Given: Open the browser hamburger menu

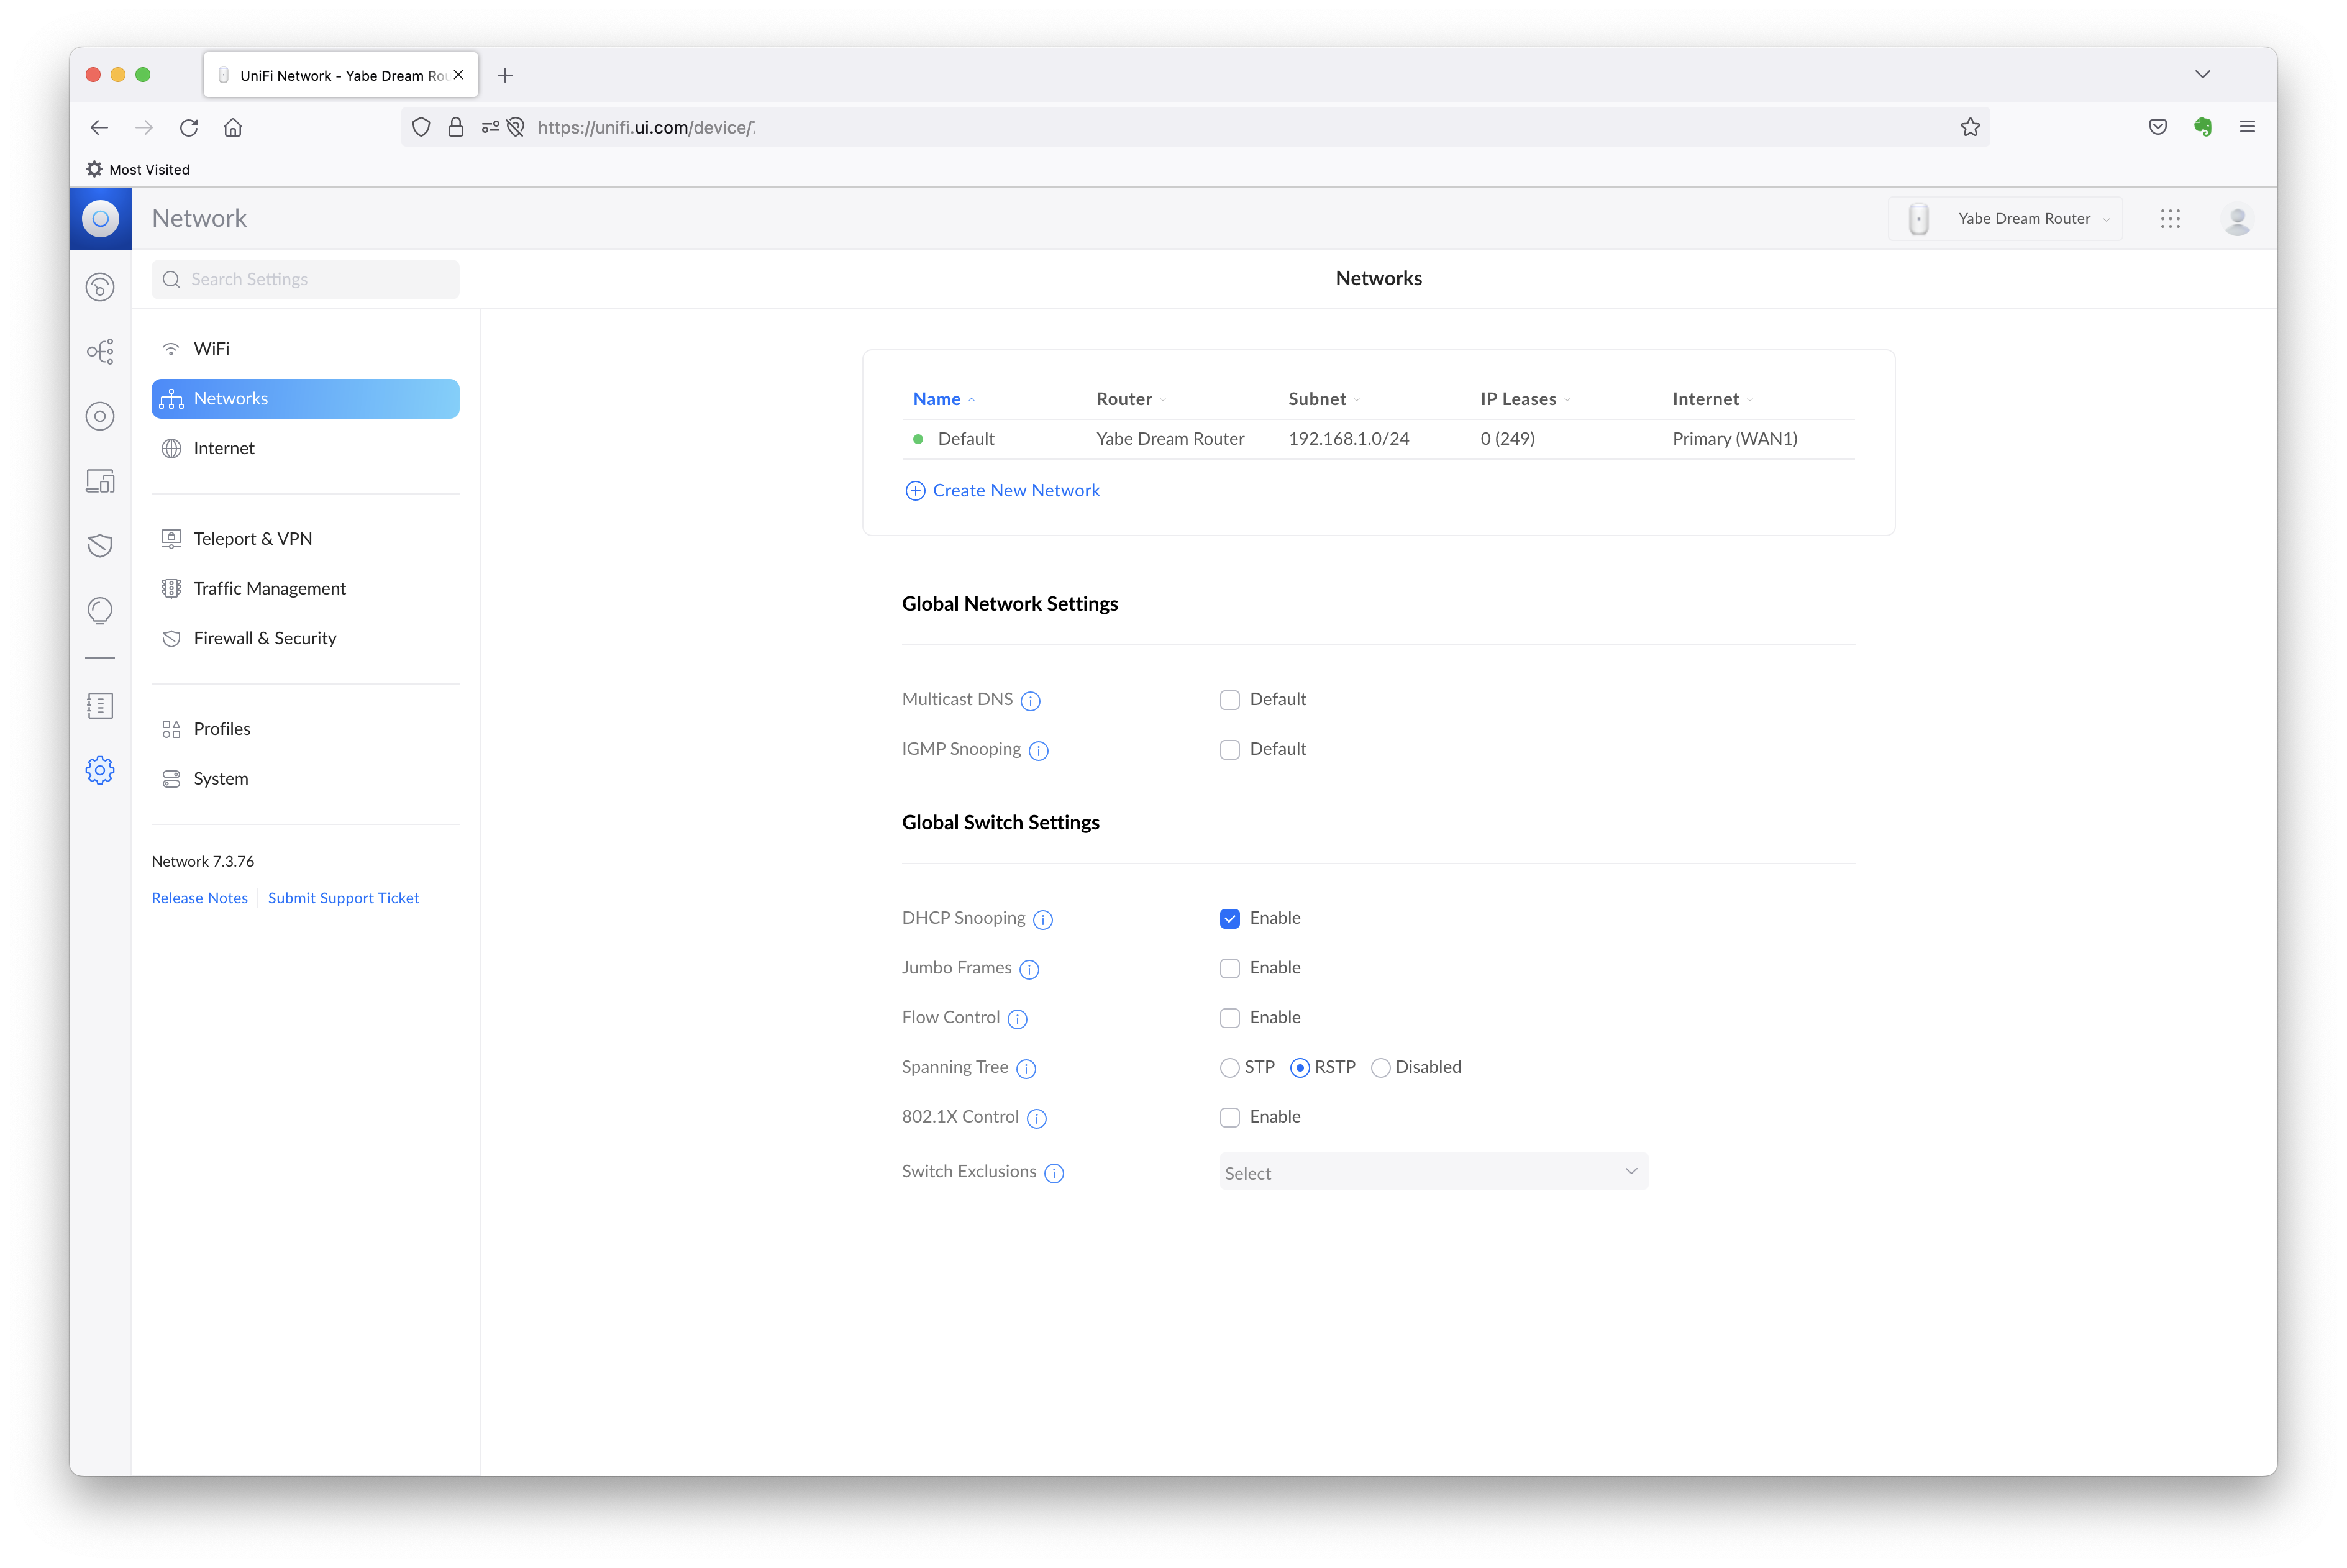Looking at the screenshot, I should (x=2247, y=127).
